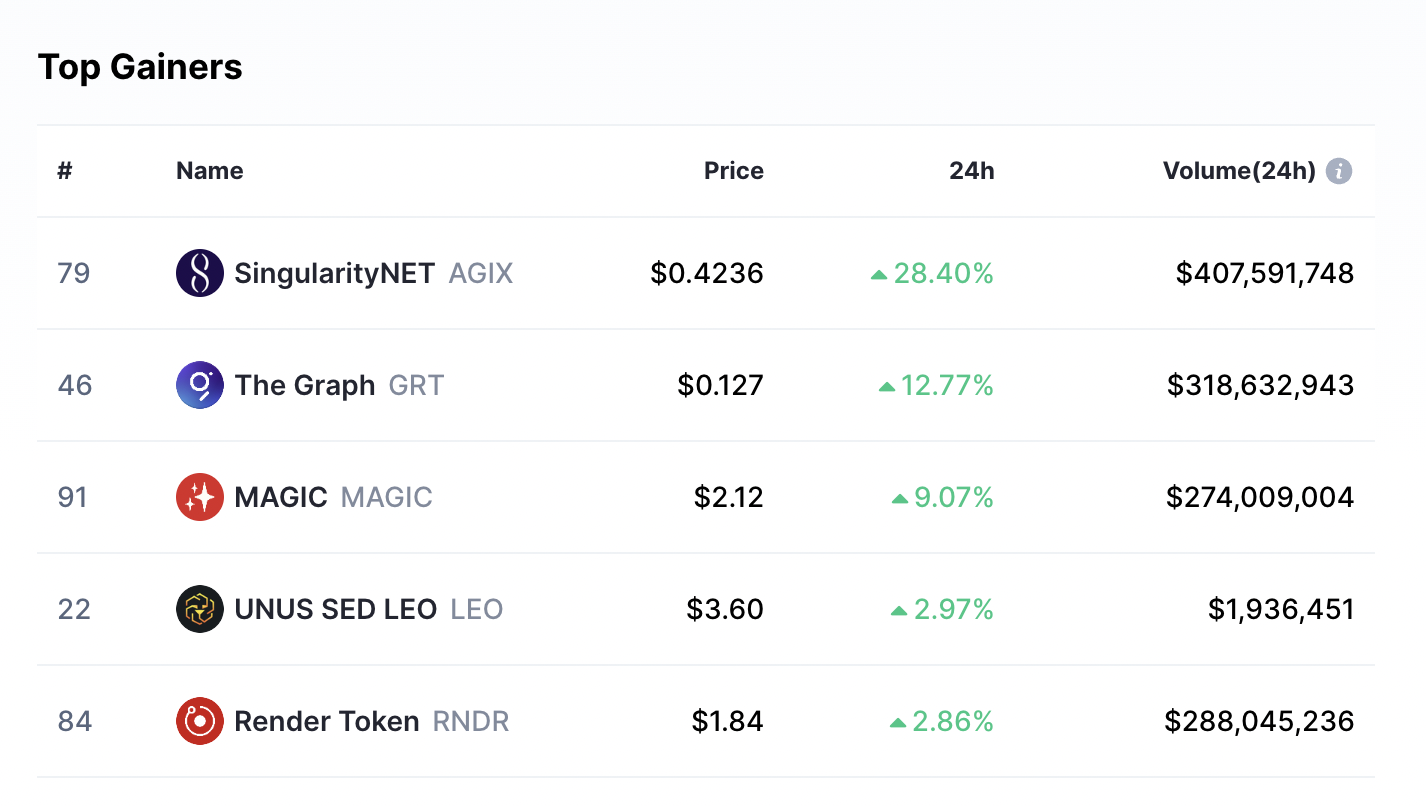The width and height of the screenshot is (1426, 806).
Task: Select the MAGIC token logo
Action: click(x=199, y=497)
